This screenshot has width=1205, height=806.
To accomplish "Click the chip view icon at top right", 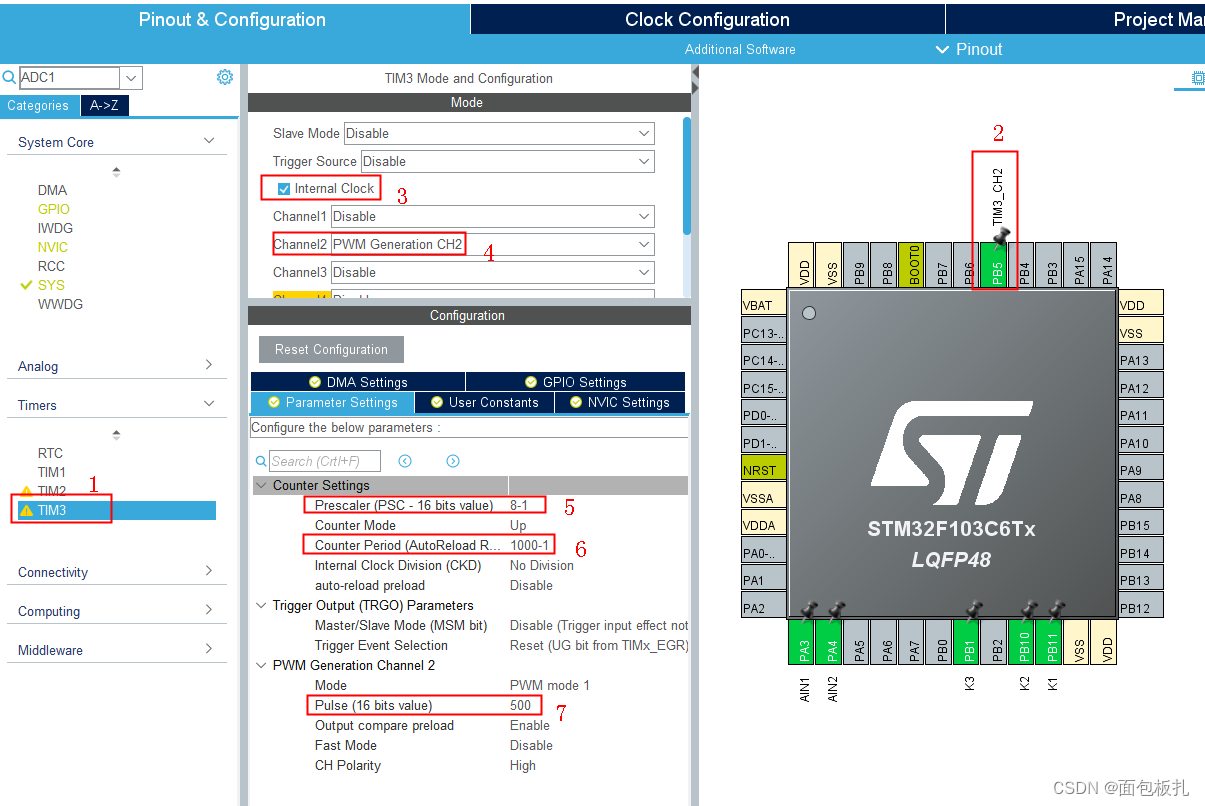I will click(1197, 78).
